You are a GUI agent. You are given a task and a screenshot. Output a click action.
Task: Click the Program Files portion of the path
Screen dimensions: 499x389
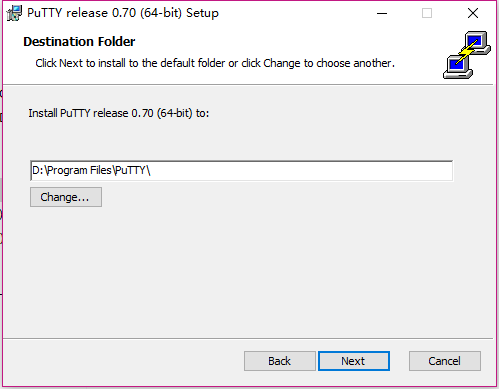click(x=79, y=171)
